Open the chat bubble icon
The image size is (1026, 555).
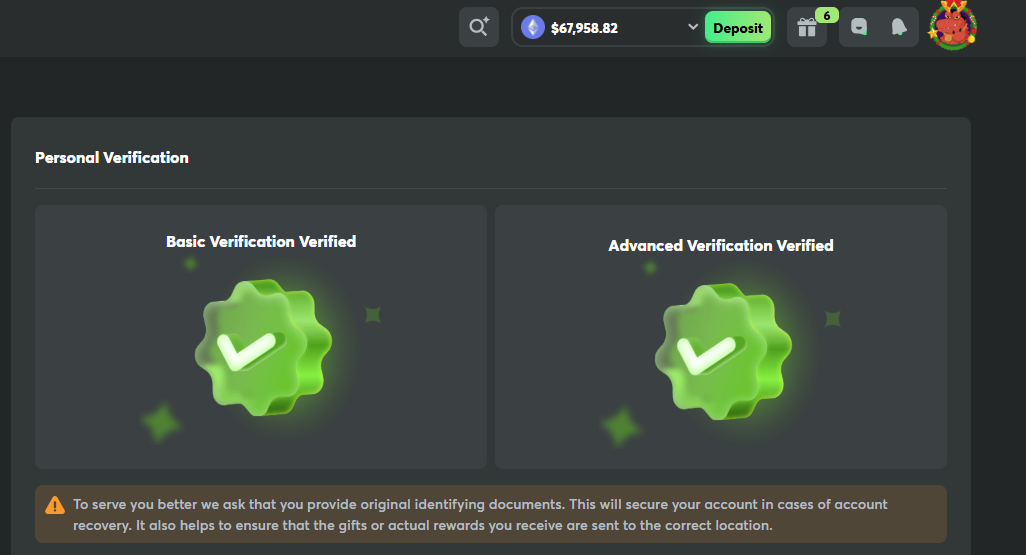pos(858,27)
